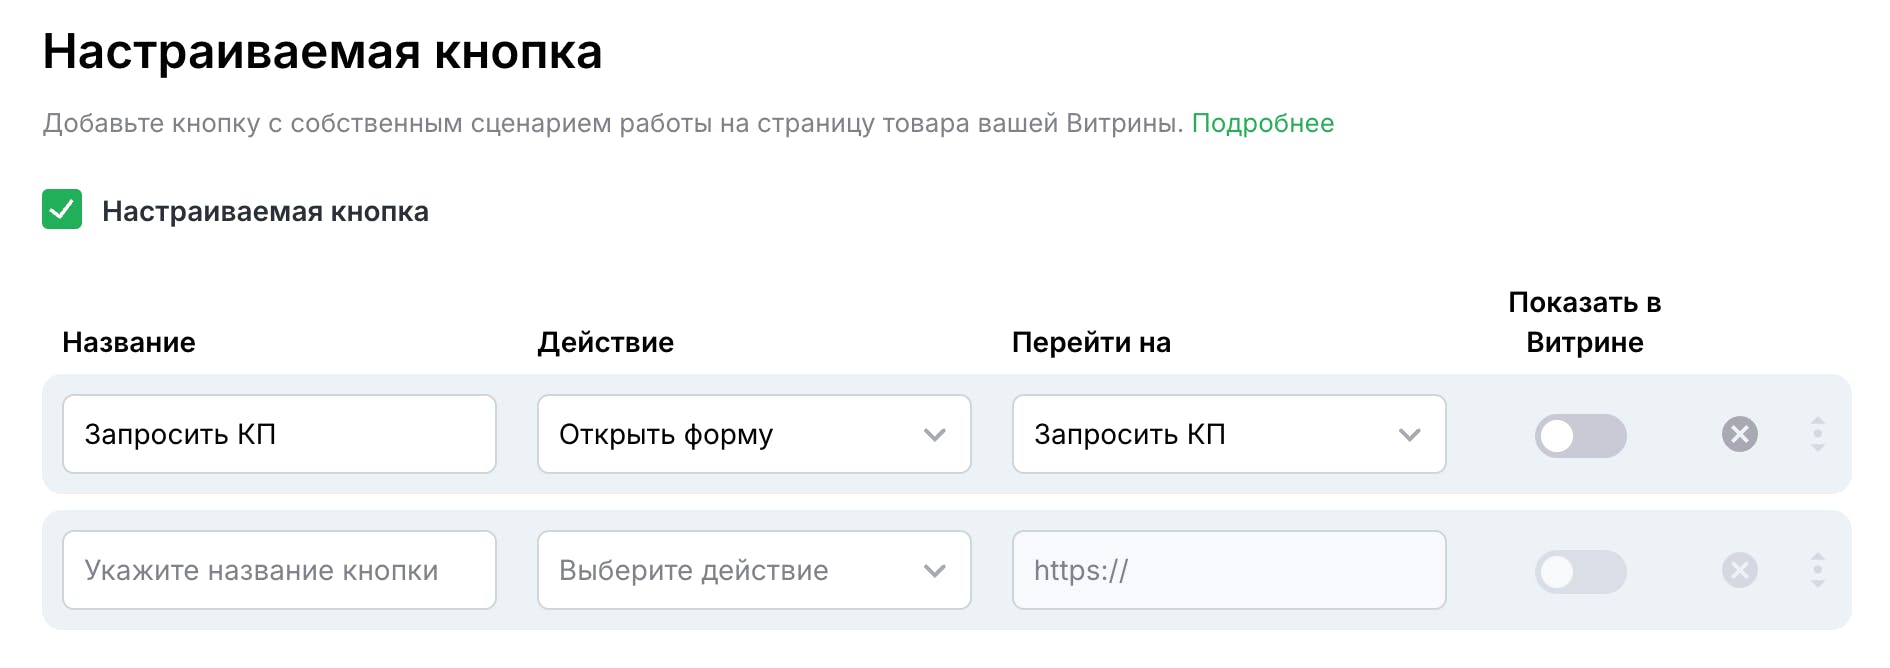The width and height of the screenshot is (1890, 668).
Task: Enable 'Показать в Витрине' for 'Запросить КП' row
Action: pyautogui.click(x=1580, y=435)
